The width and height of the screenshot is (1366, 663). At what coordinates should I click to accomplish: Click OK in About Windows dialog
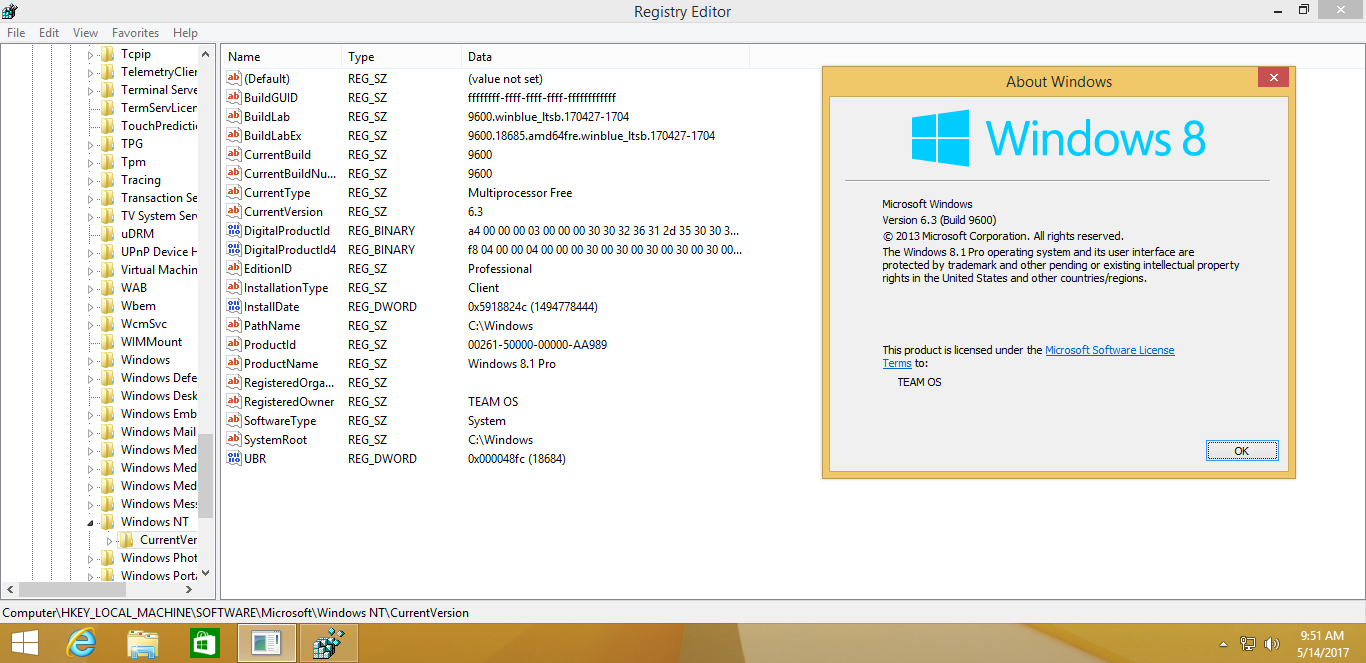(1242, 451)
